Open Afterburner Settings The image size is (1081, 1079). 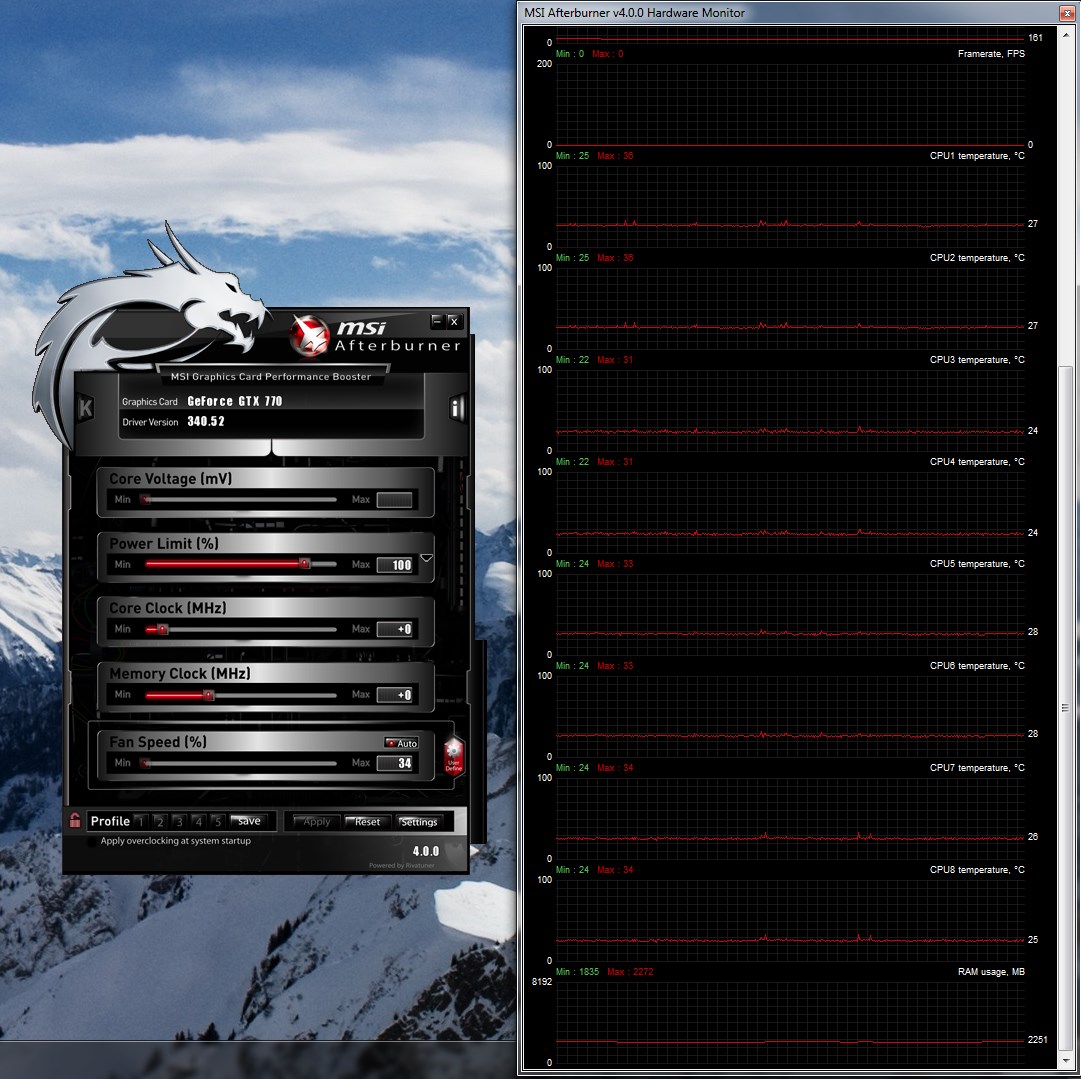419,822
